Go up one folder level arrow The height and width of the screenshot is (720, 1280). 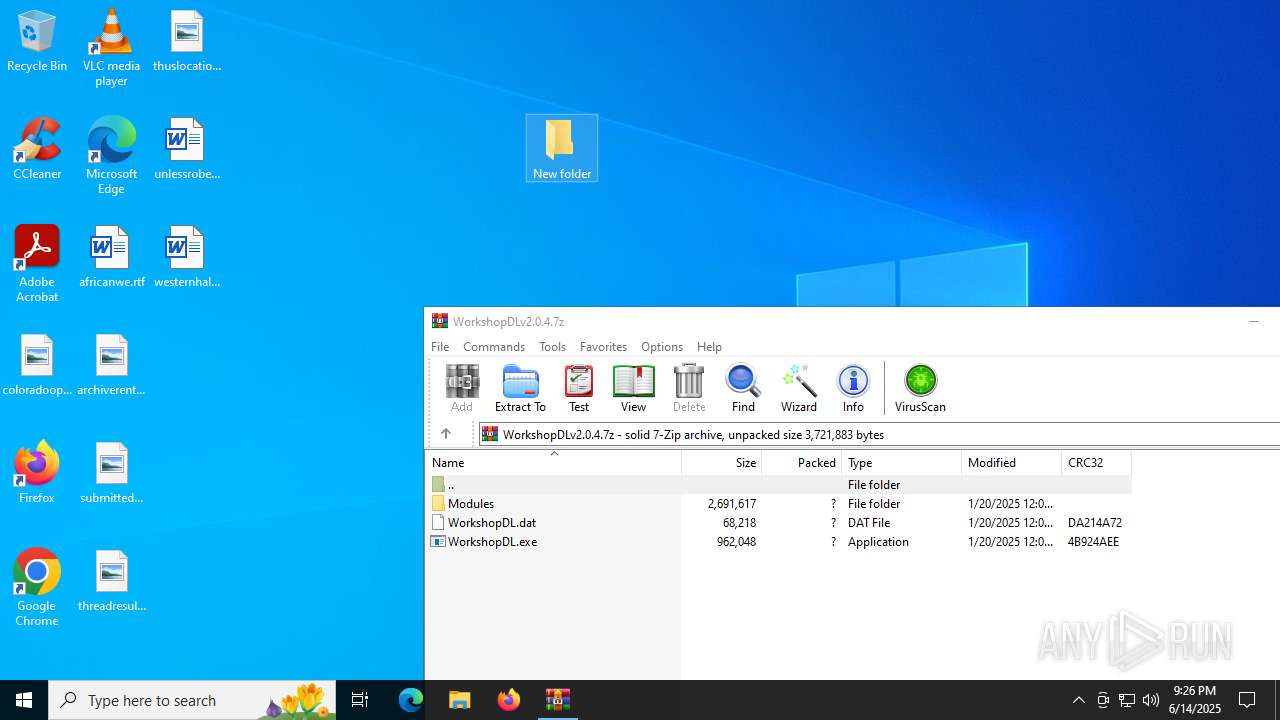446,434
